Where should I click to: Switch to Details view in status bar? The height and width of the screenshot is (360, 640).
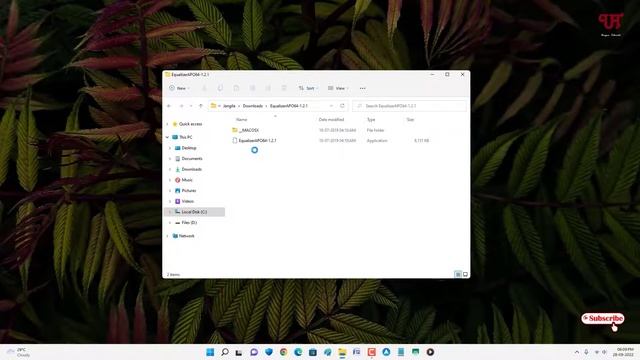[458, 274]
